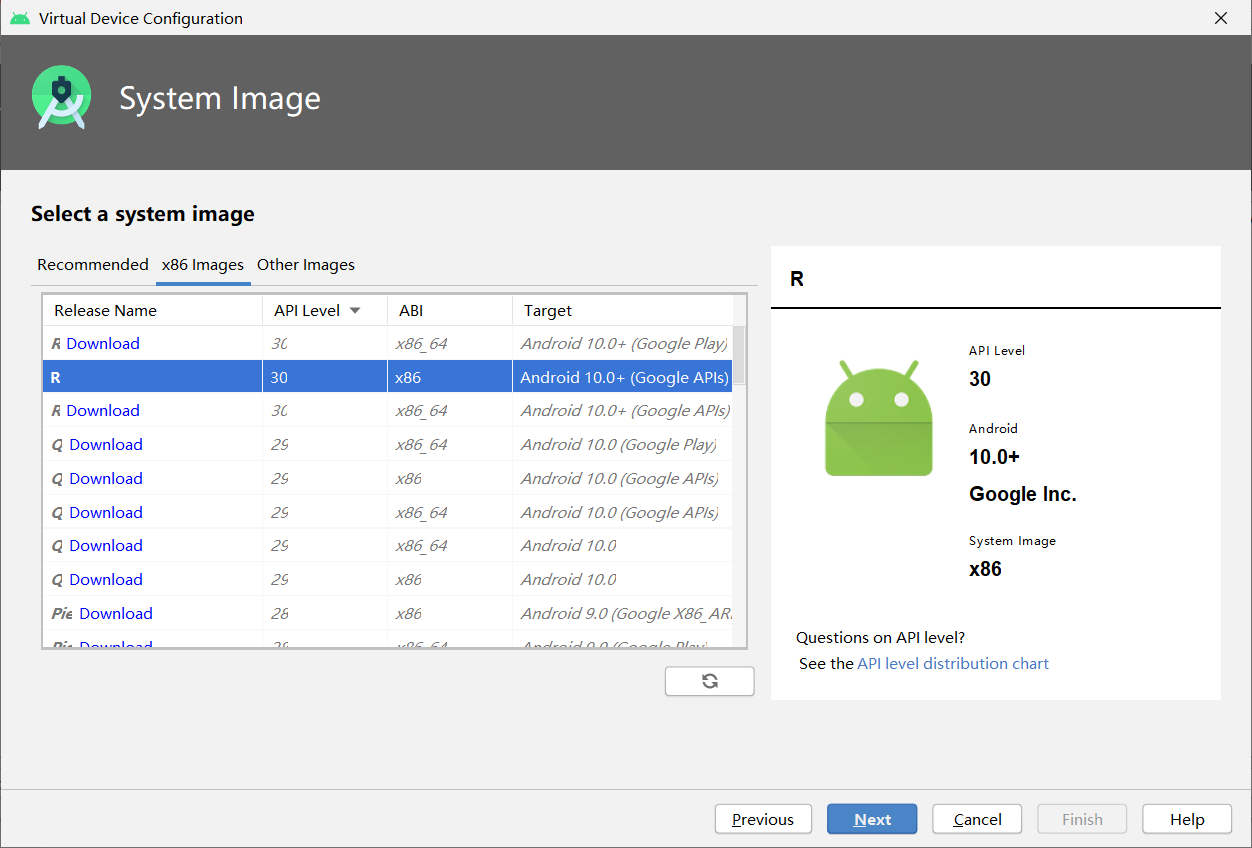Screen dimensions: 1252x848
Task: Open the Other Images tab
Action: coord(306,265)
